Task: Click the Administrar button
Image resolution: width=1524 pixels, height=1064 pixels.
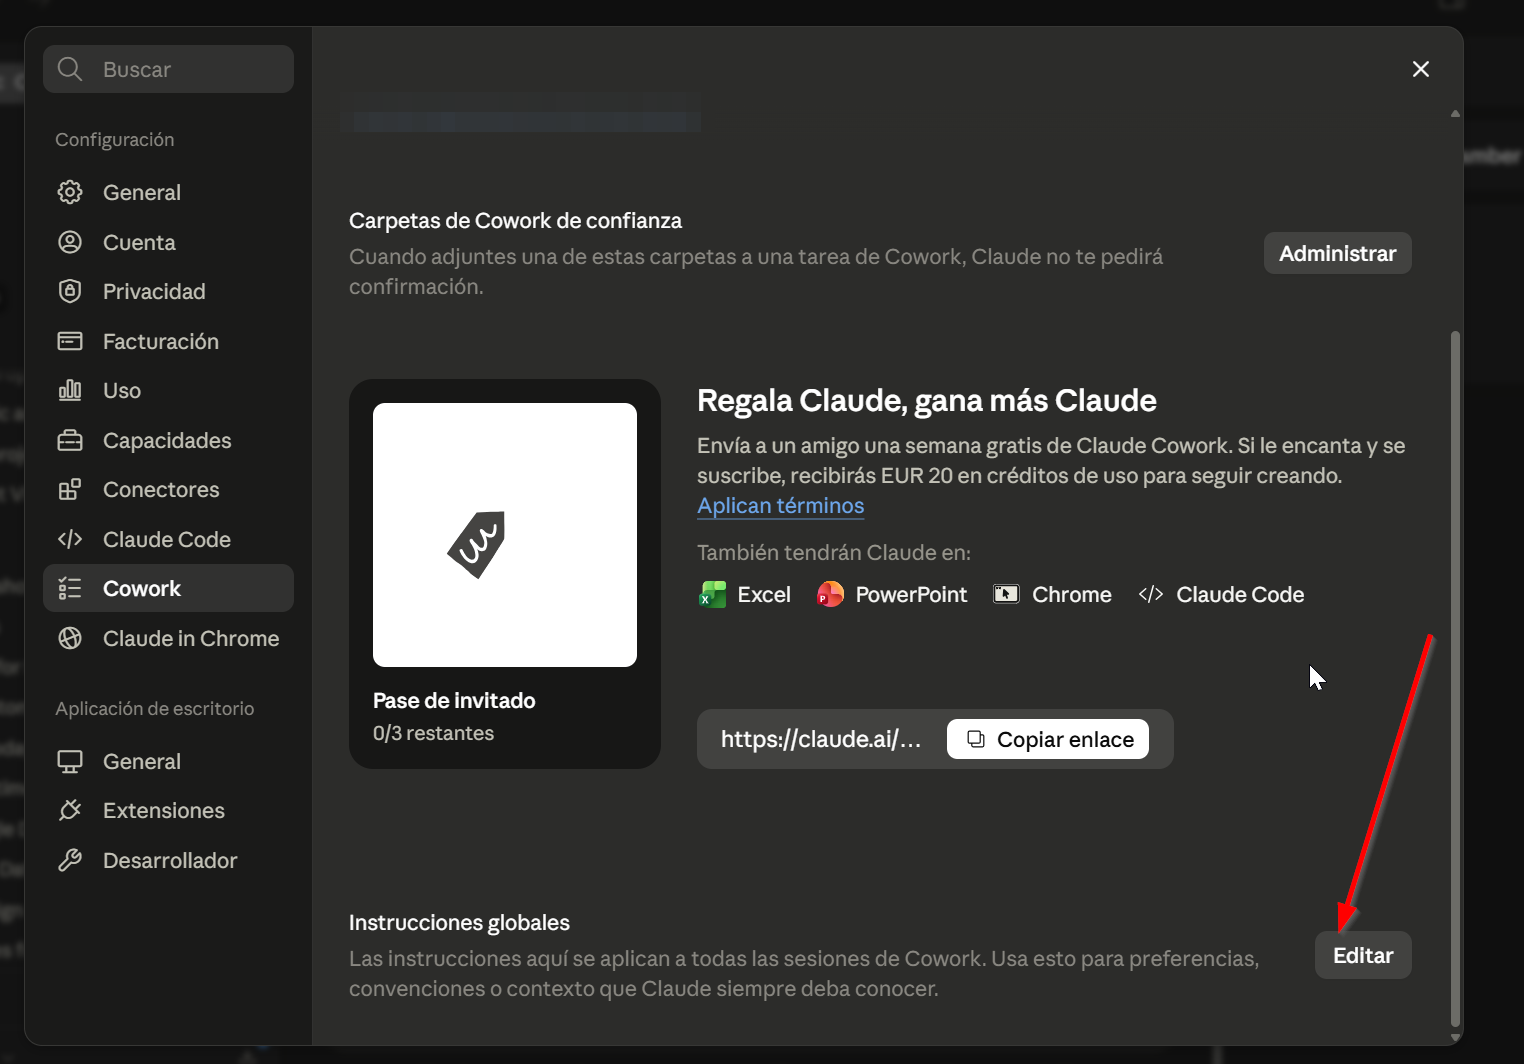Action: point(1337,253)
